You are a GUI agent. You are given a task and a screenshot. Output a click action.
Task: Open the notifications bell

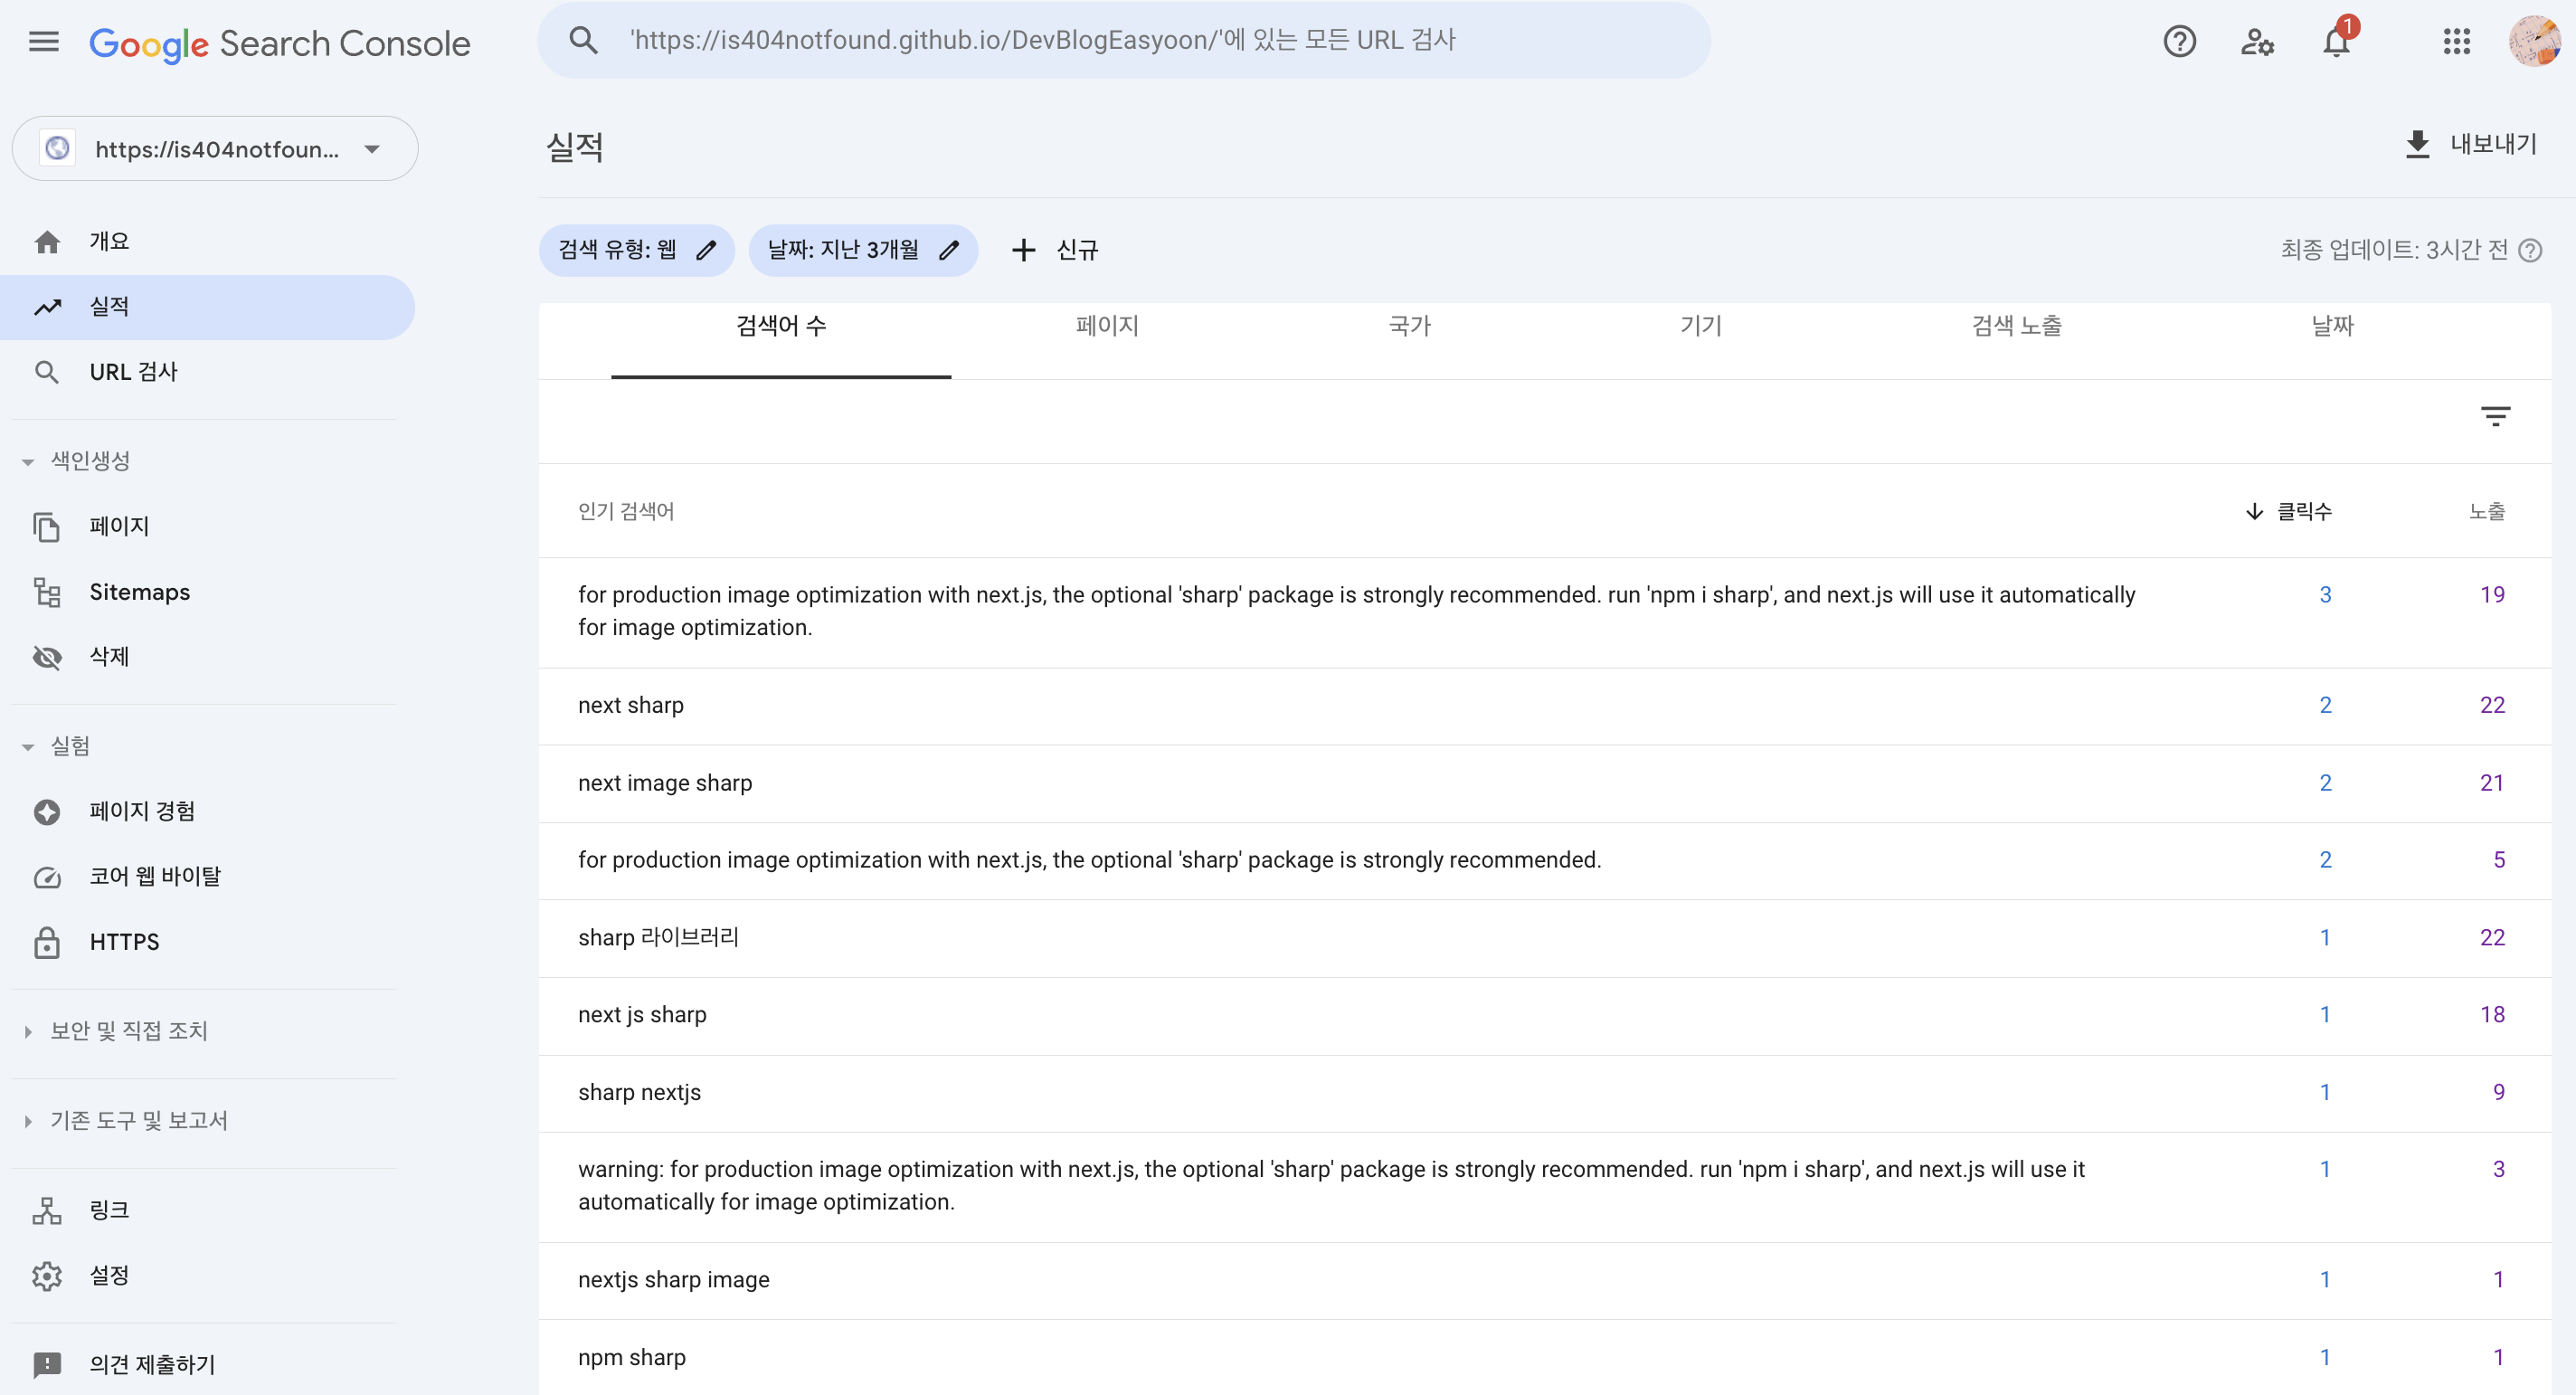2336,42
